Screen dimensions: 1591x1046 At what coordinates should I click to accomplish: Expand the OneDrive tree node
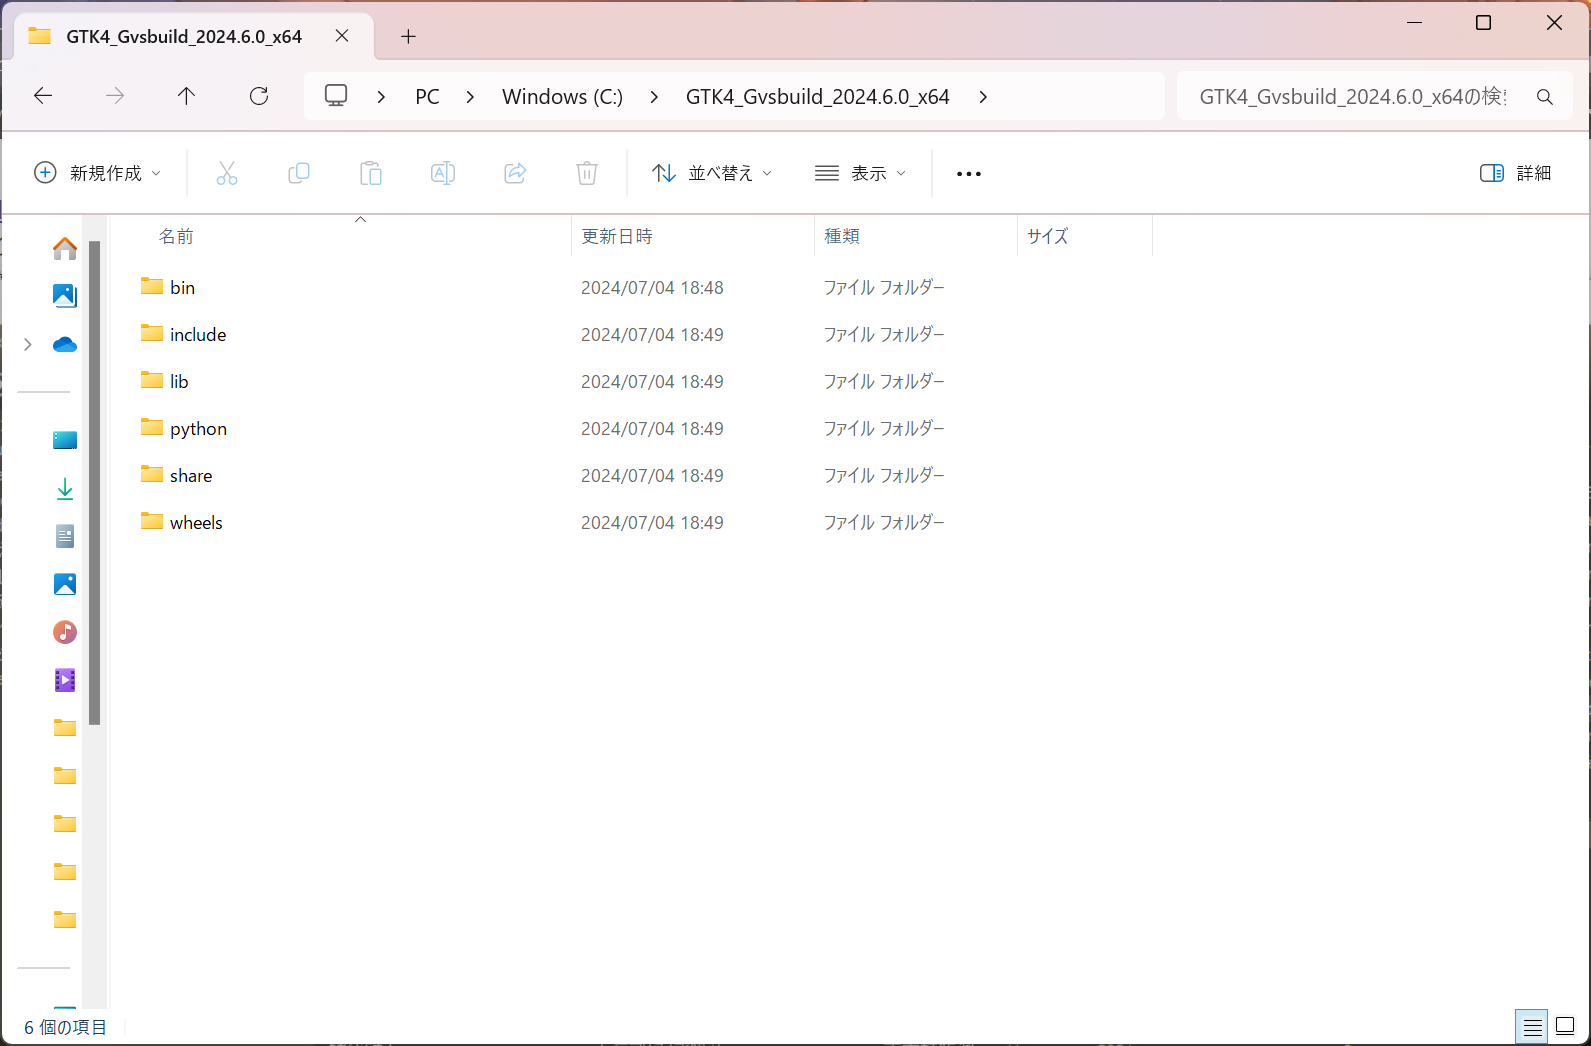pos(28,345)
